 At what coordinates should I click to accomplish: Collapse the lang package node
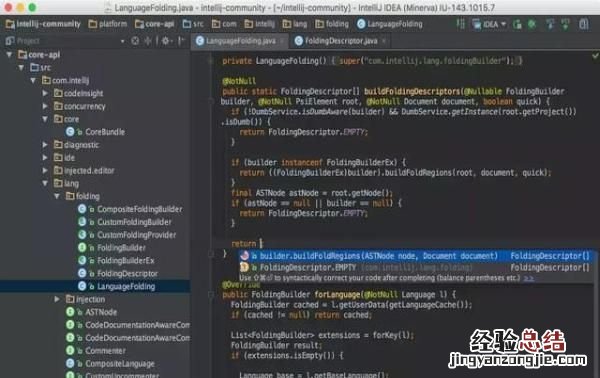[45, 183]
